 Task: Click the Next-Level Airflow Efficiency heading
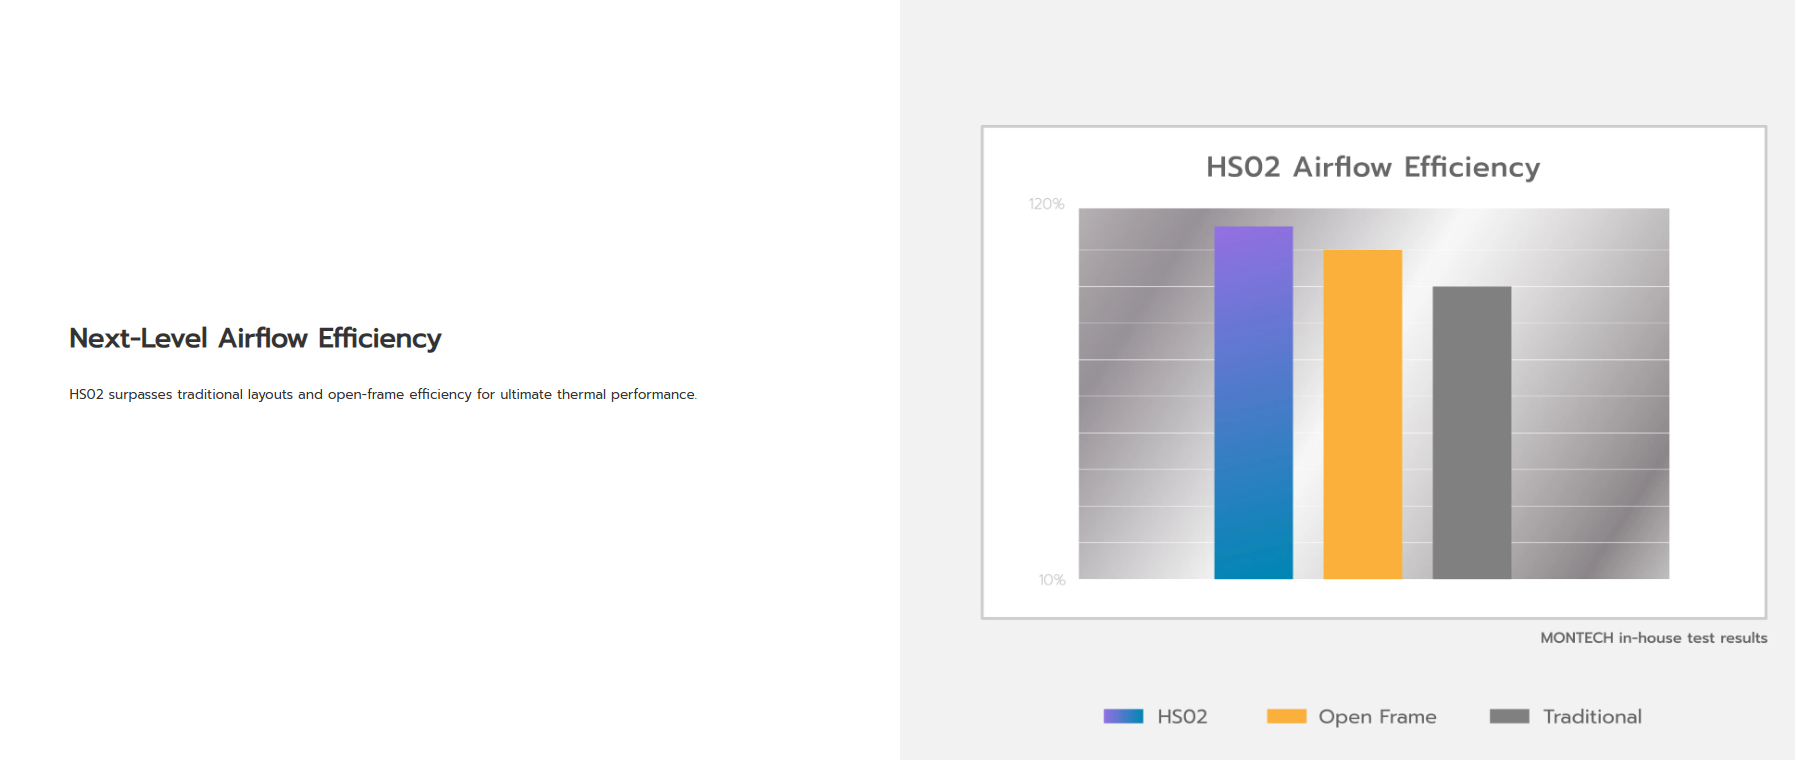coord(255,339)
